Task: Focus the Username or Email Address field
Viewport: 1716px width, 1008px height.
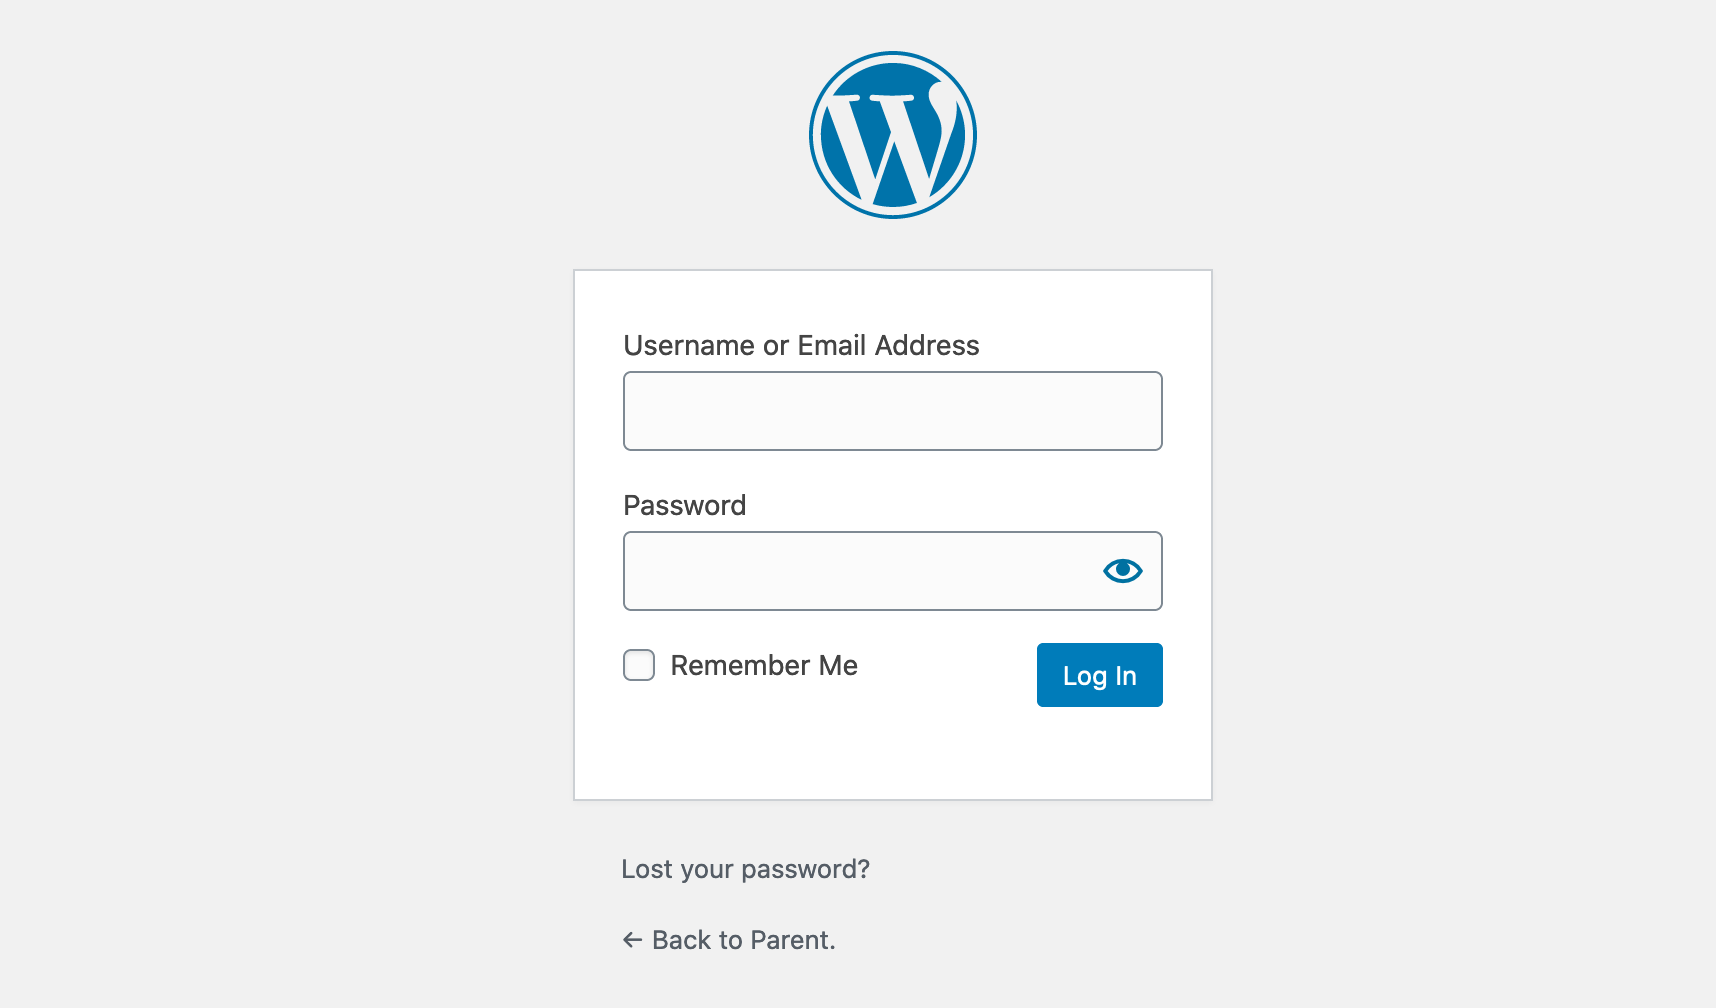Action: point(892,411)
